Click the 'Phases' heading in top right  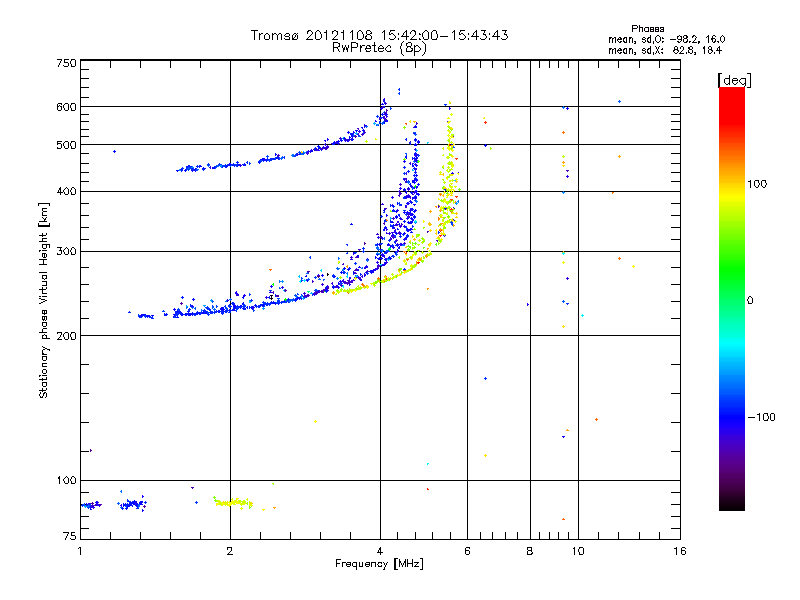click(x=647, y=29)
